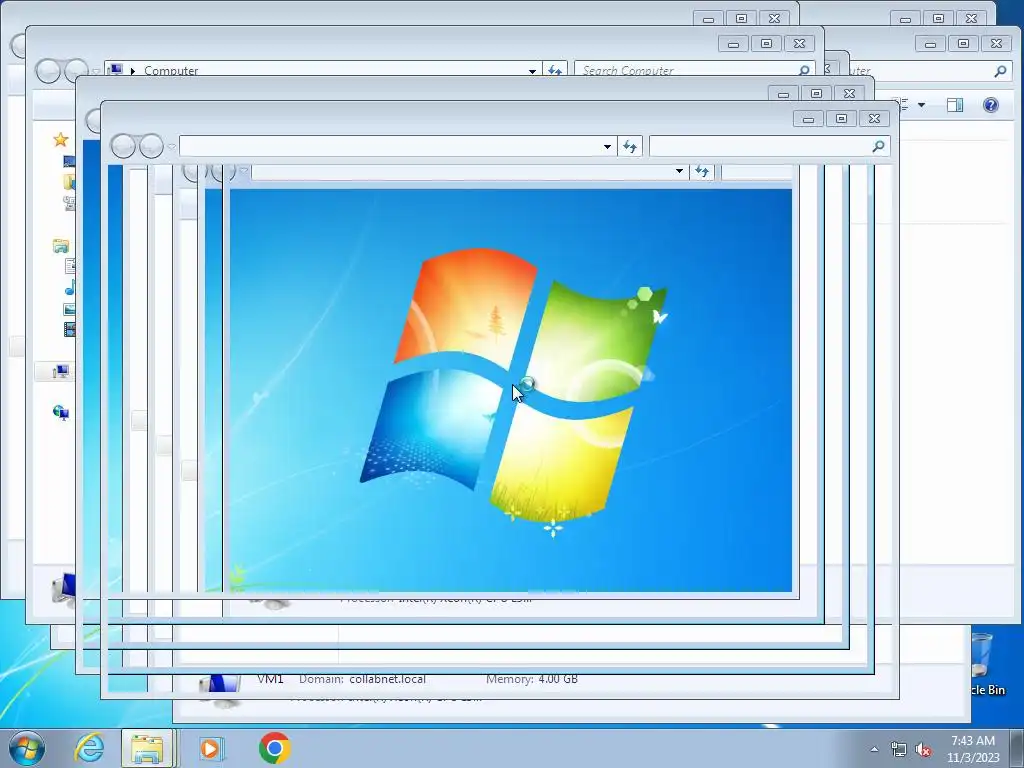Click Back in the Computer window

(48, 71)
